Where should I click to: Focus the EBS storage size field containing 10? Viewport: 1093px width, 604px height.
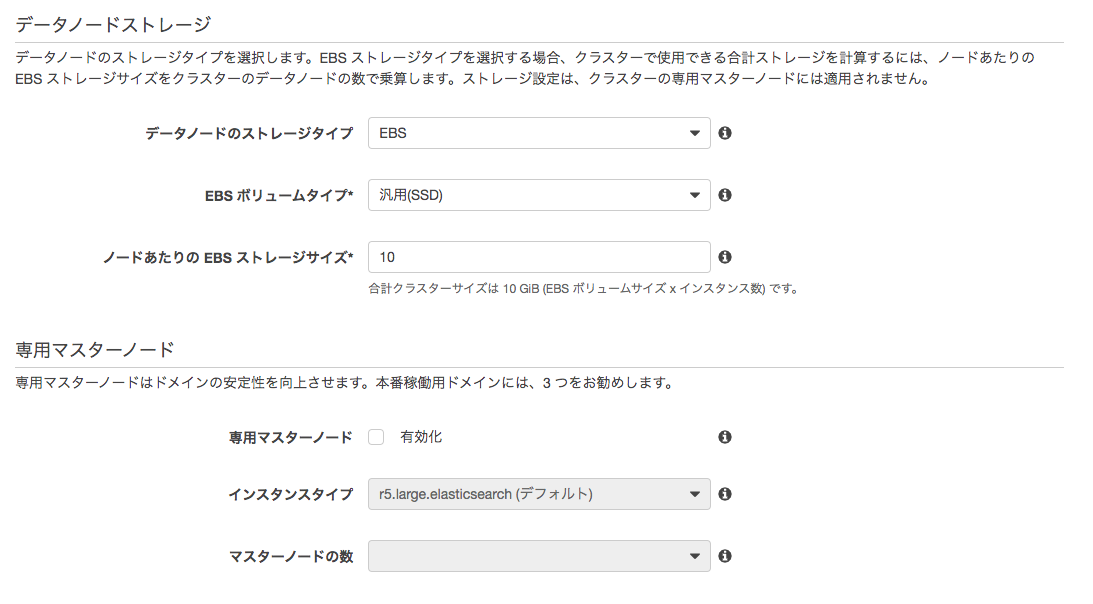pyautogui.click(x=539, y=257)
